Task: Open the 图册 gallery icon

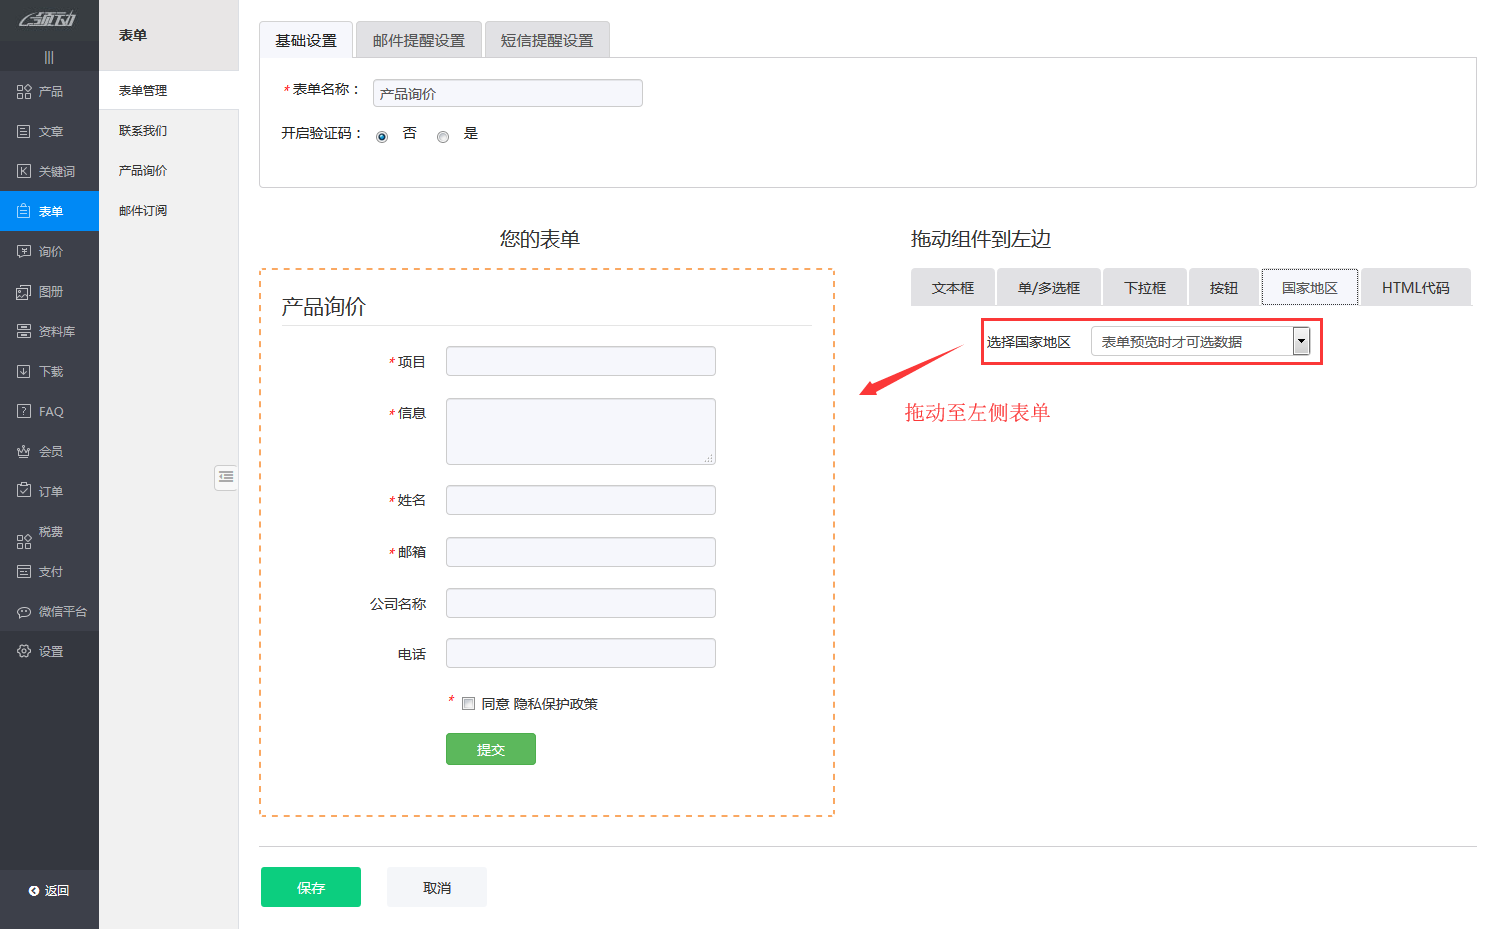Action: tap(24, 292)
